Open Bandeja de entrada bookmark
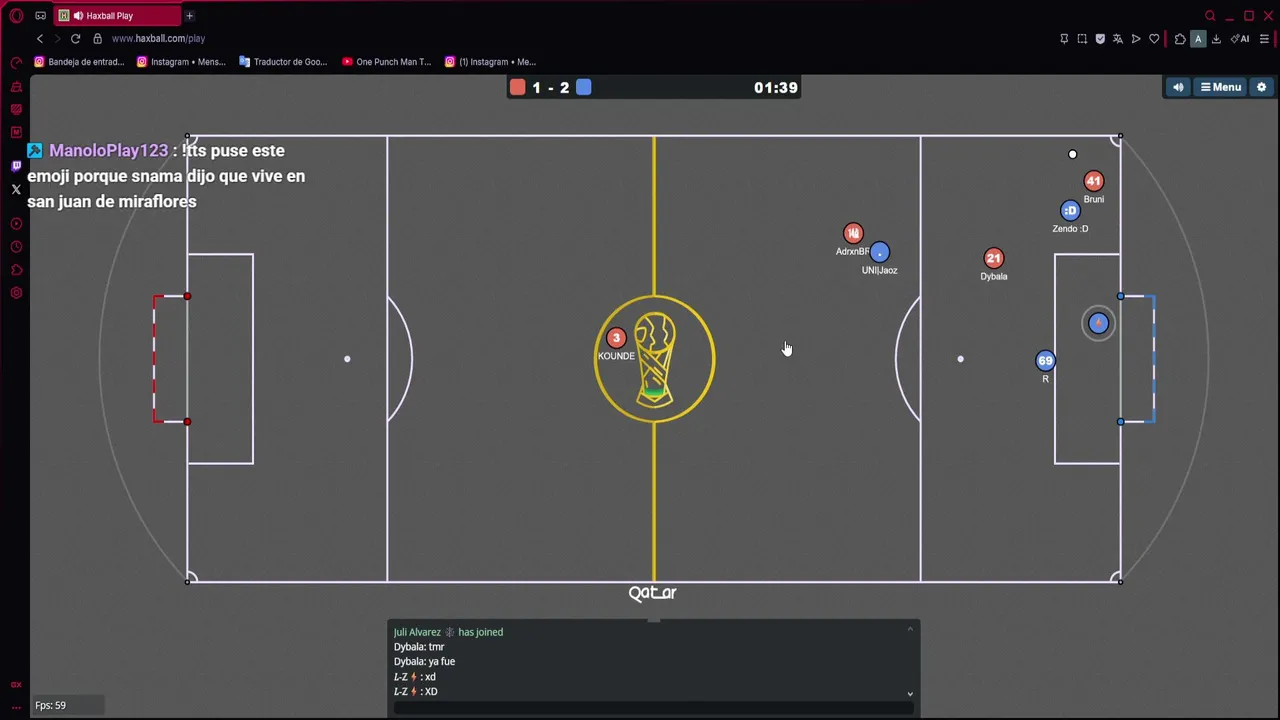This screenshot has width=1280, height=720. tap(79, 62)
